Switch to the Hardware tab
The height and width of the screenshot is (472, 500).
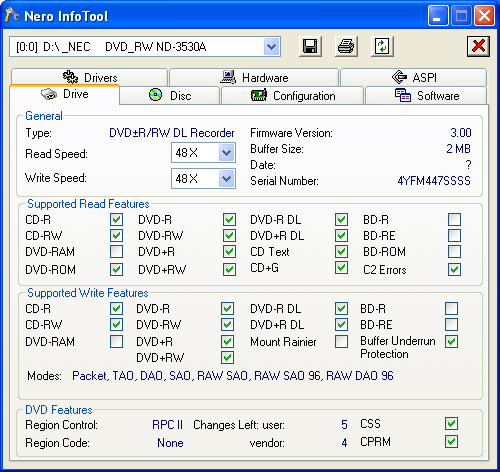point(254,77)
